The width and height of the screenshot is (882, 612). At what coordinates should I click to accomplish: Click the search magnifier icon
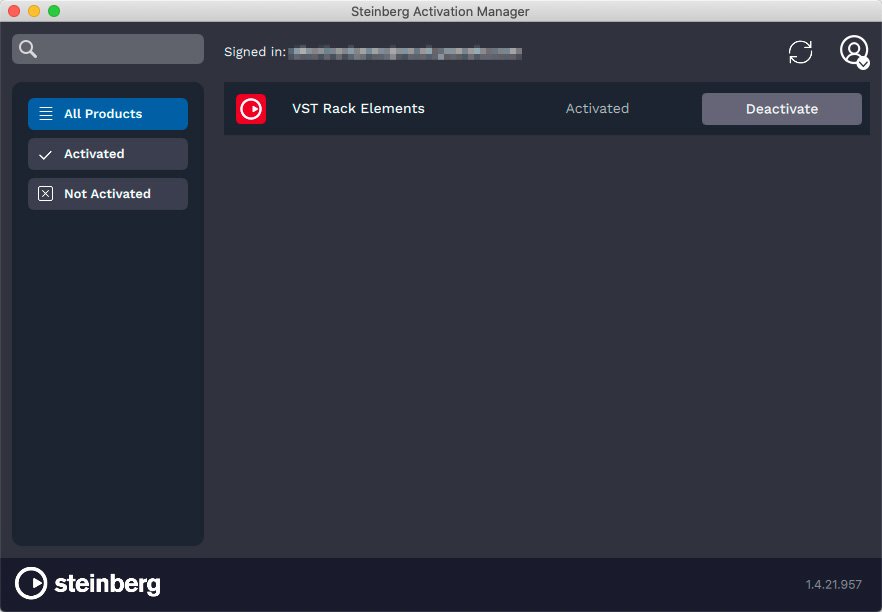click(27, 48)
